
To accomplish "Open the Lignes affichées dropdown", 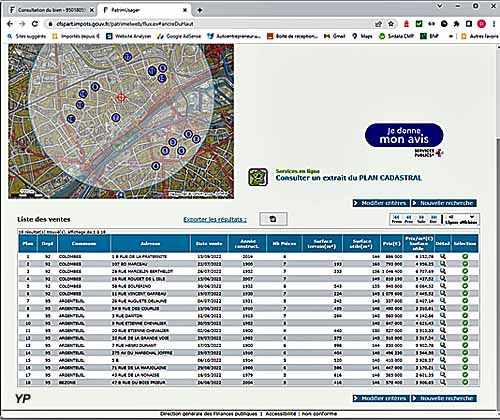I will click(x=462, y=217).
